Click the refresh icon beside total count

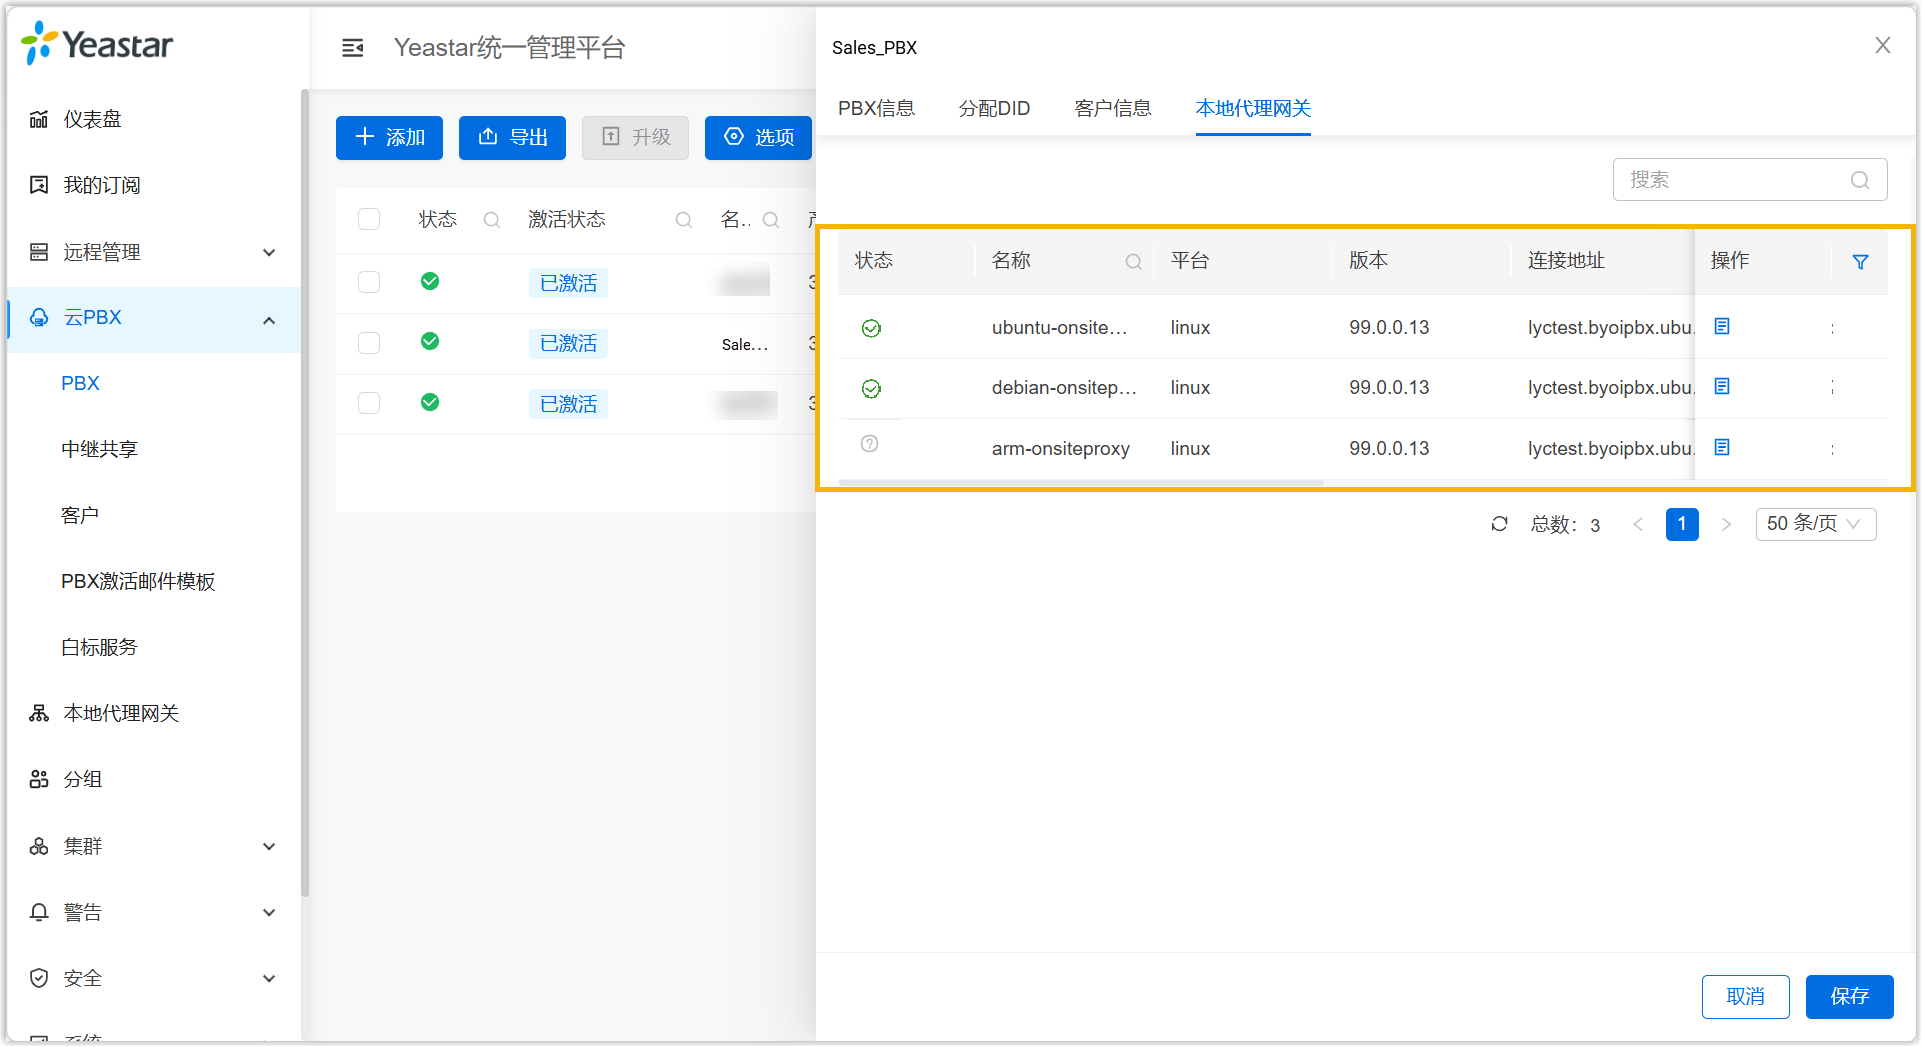(1499, 524)
